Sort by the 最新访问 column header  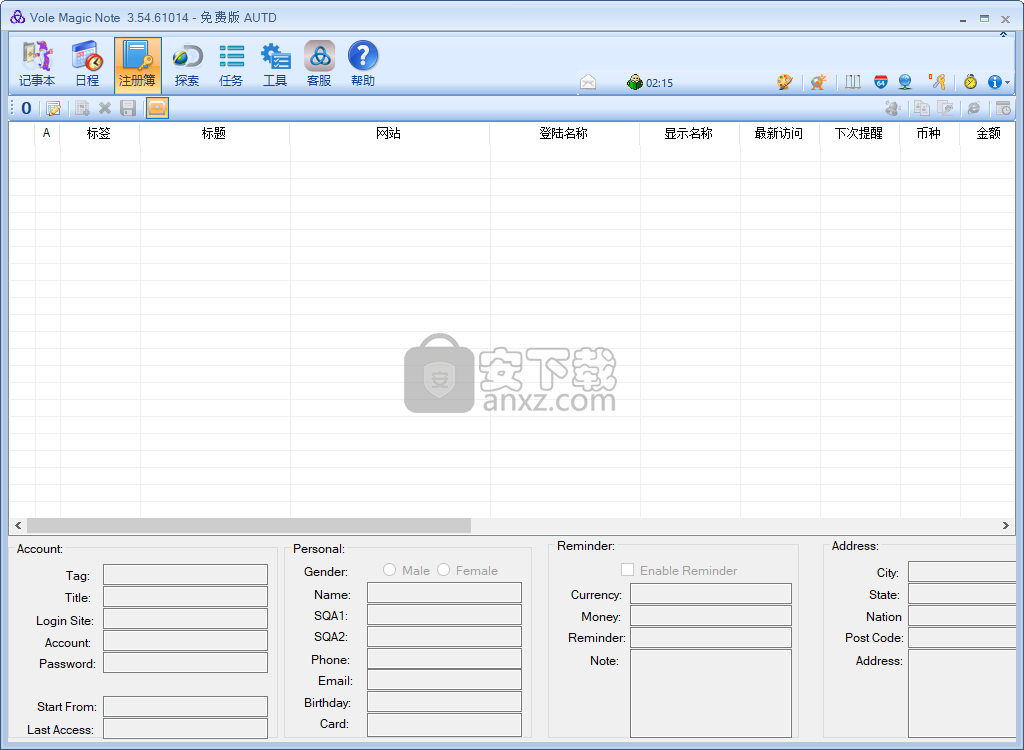coord(779,133)
